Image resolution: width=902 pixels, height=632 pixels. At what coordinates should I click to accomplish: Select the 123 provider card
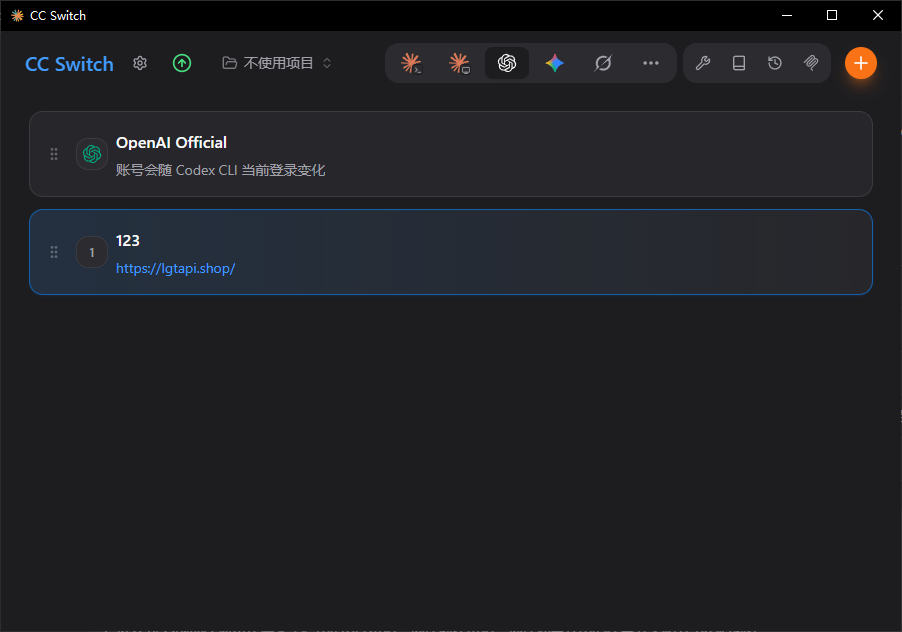pos(451,252)
